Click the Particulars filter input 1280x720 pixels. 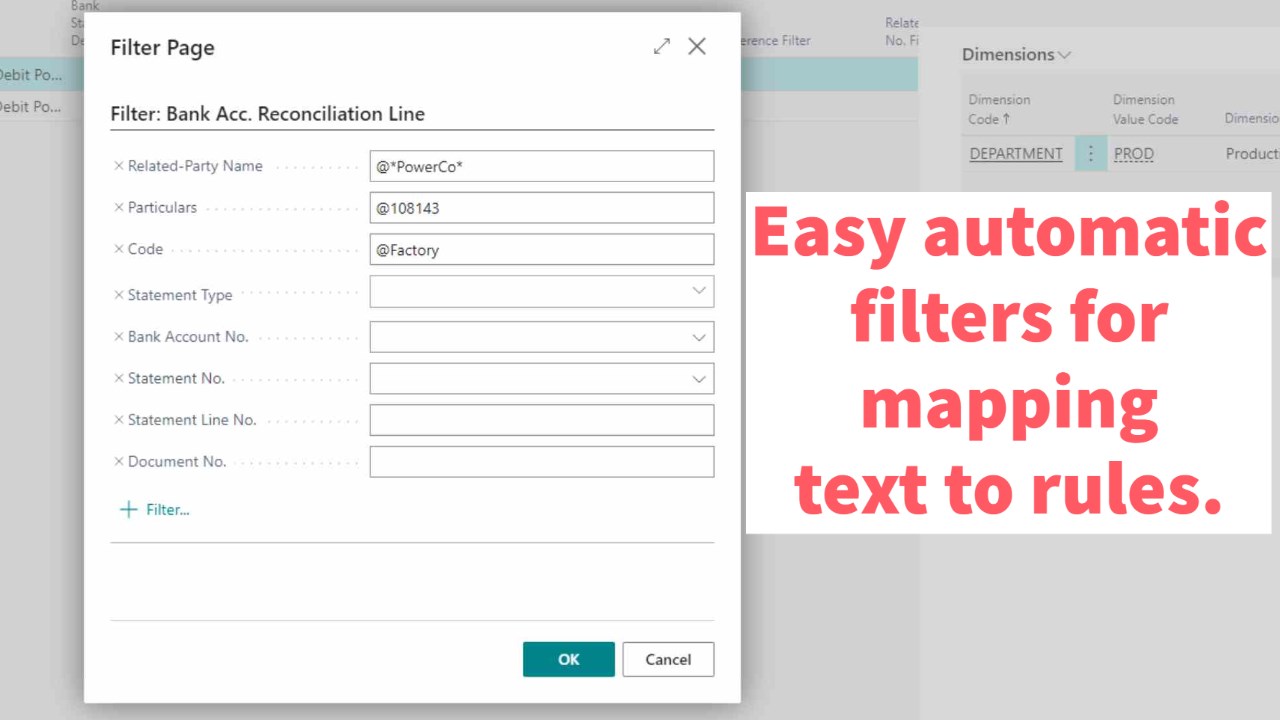click(542, 208)
